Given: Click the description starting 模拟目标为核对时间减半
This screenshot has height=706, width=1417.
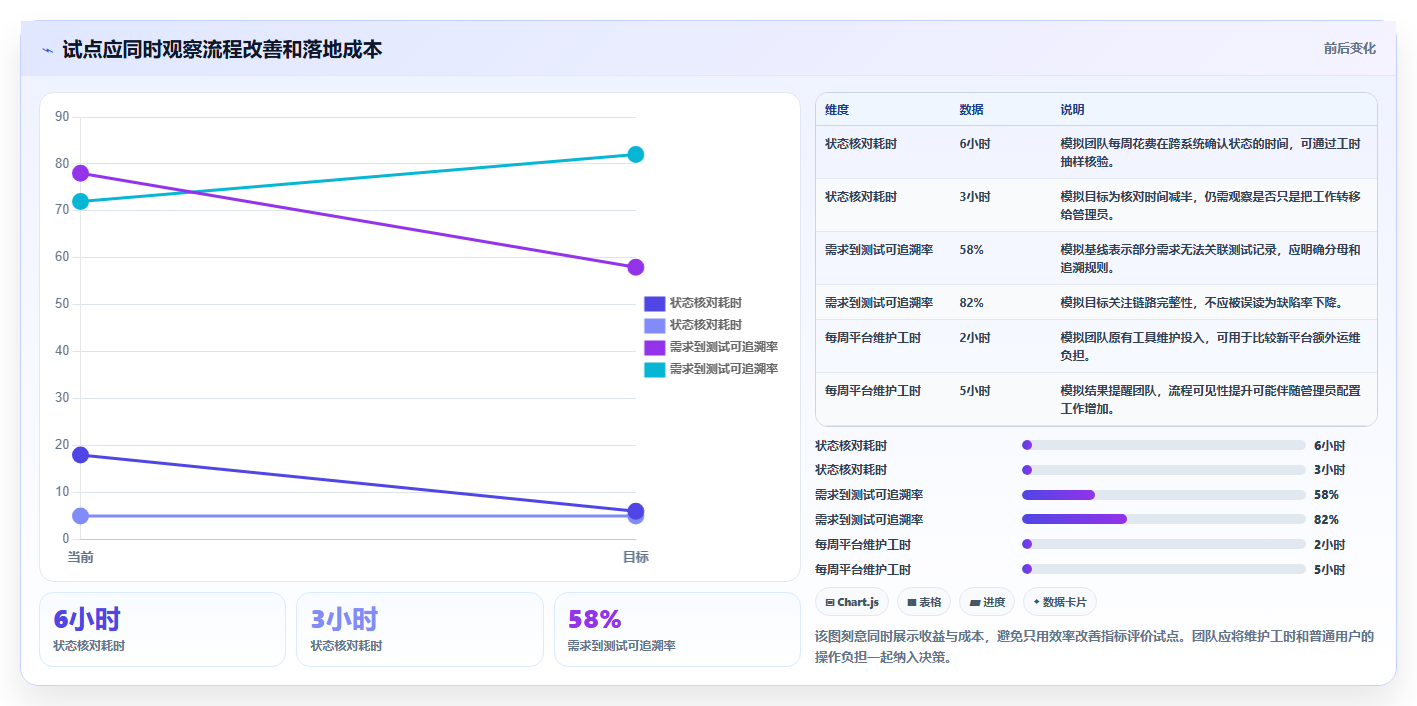Looking at the screenshot, I should tap(1210, 205).
